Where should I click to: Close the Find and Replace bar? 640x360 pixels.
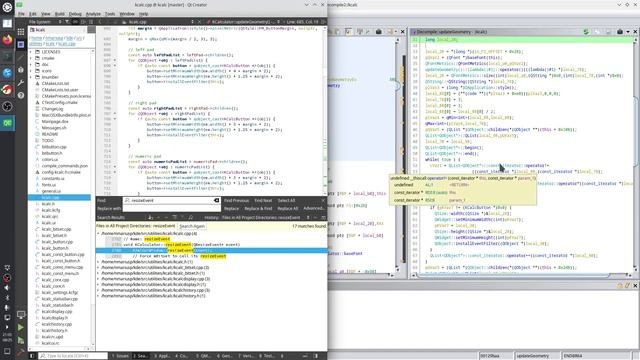pyautogui.click(x=323, y=200)
